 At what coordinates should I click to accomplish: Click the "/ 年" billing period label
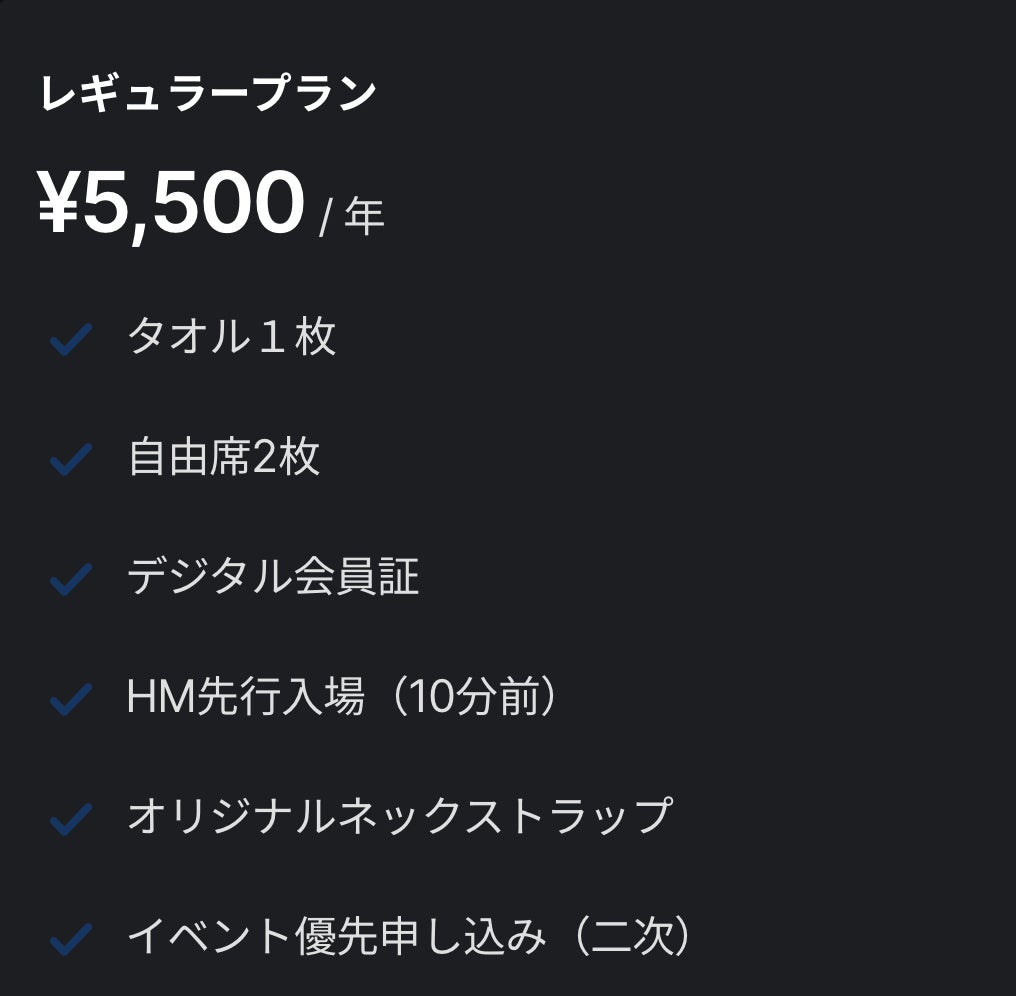click(x=351, y=216)
